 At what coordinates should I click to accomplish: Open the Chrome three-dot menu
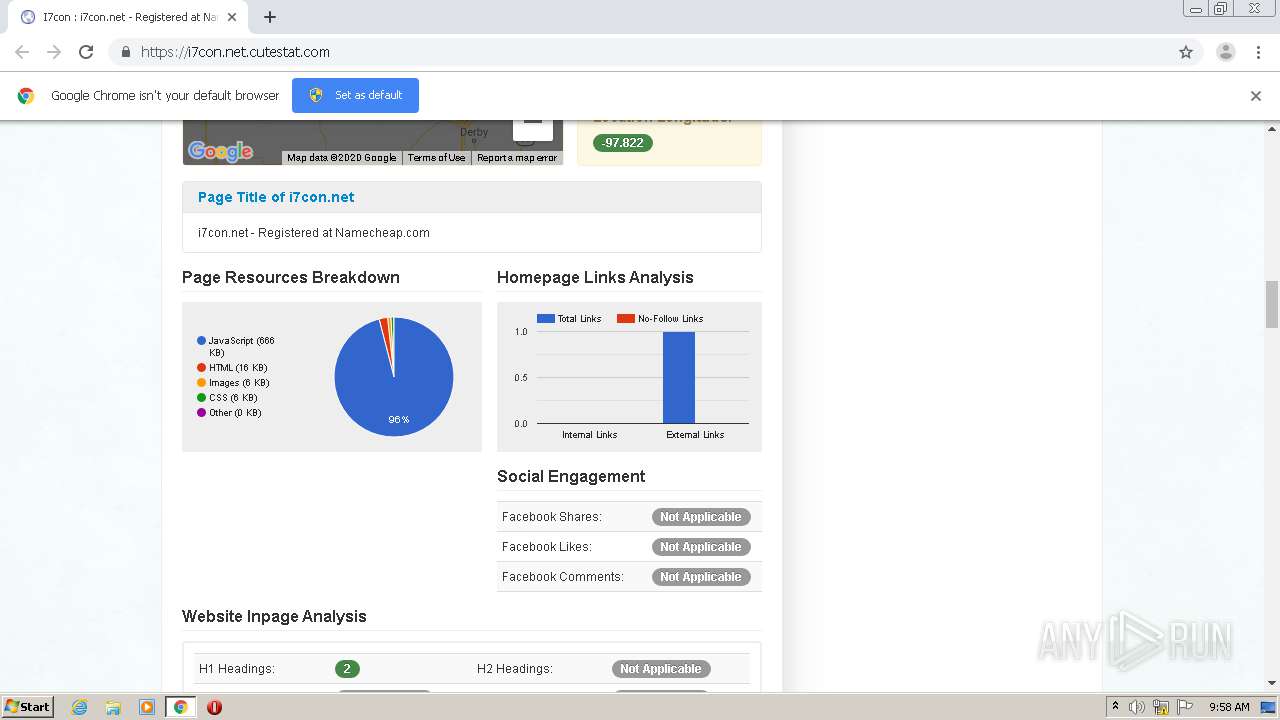point(1258,52)
